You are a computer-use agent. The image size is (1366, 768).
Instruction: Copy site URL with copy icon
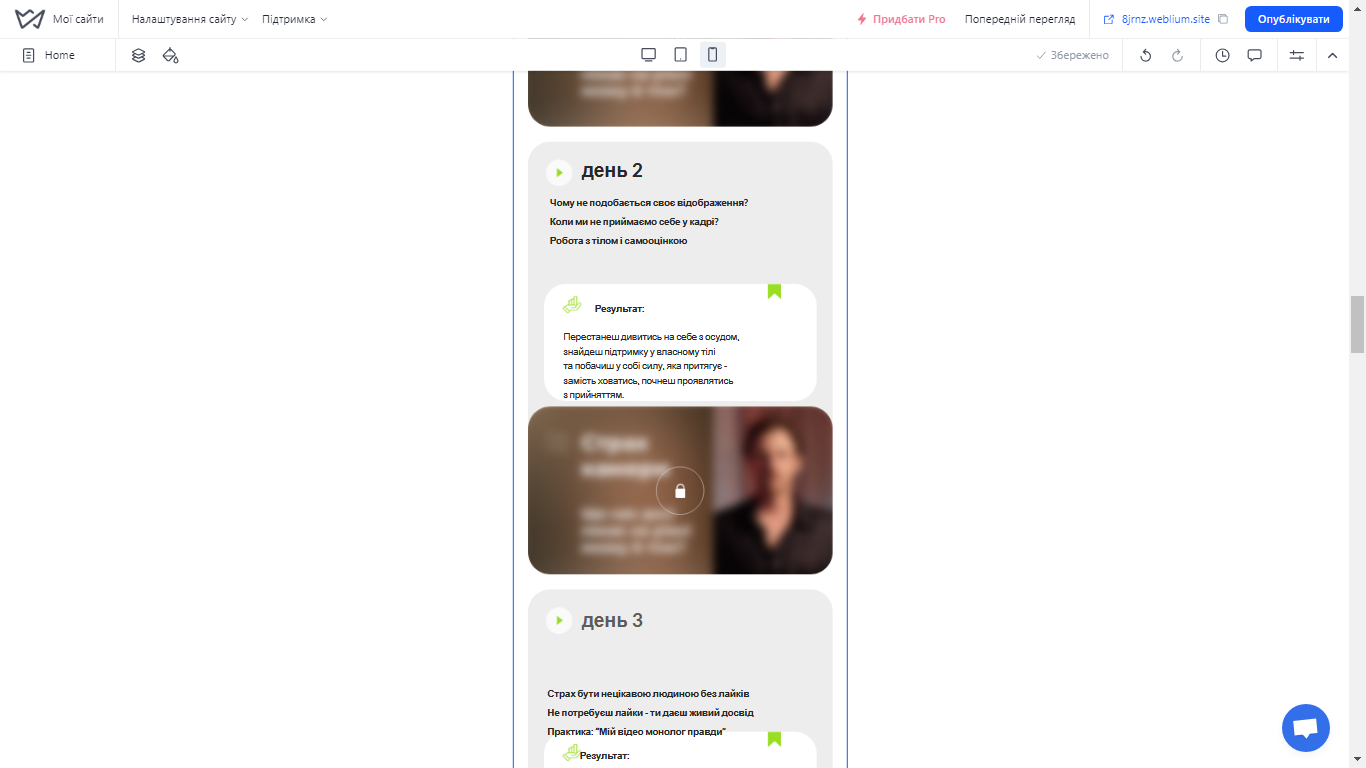click(x=1222, y=19)
